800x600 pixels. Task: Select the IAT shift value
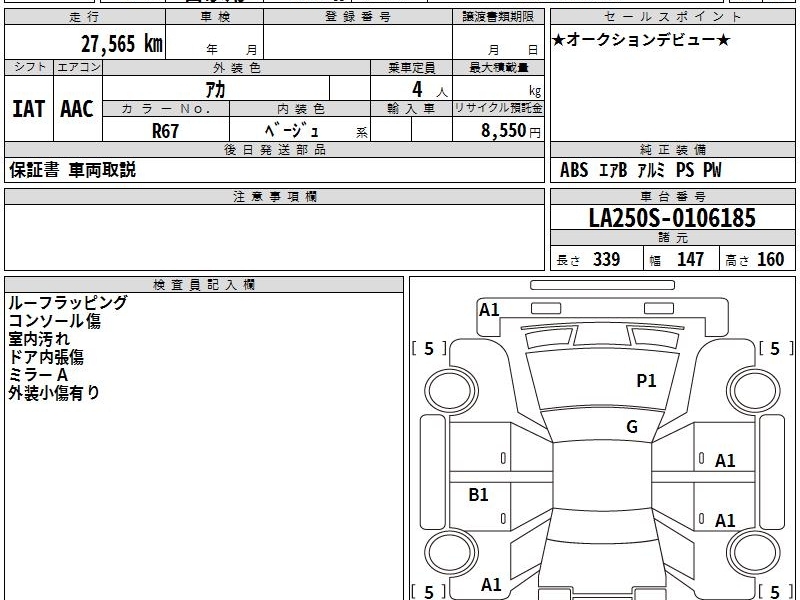coord(29,109)
